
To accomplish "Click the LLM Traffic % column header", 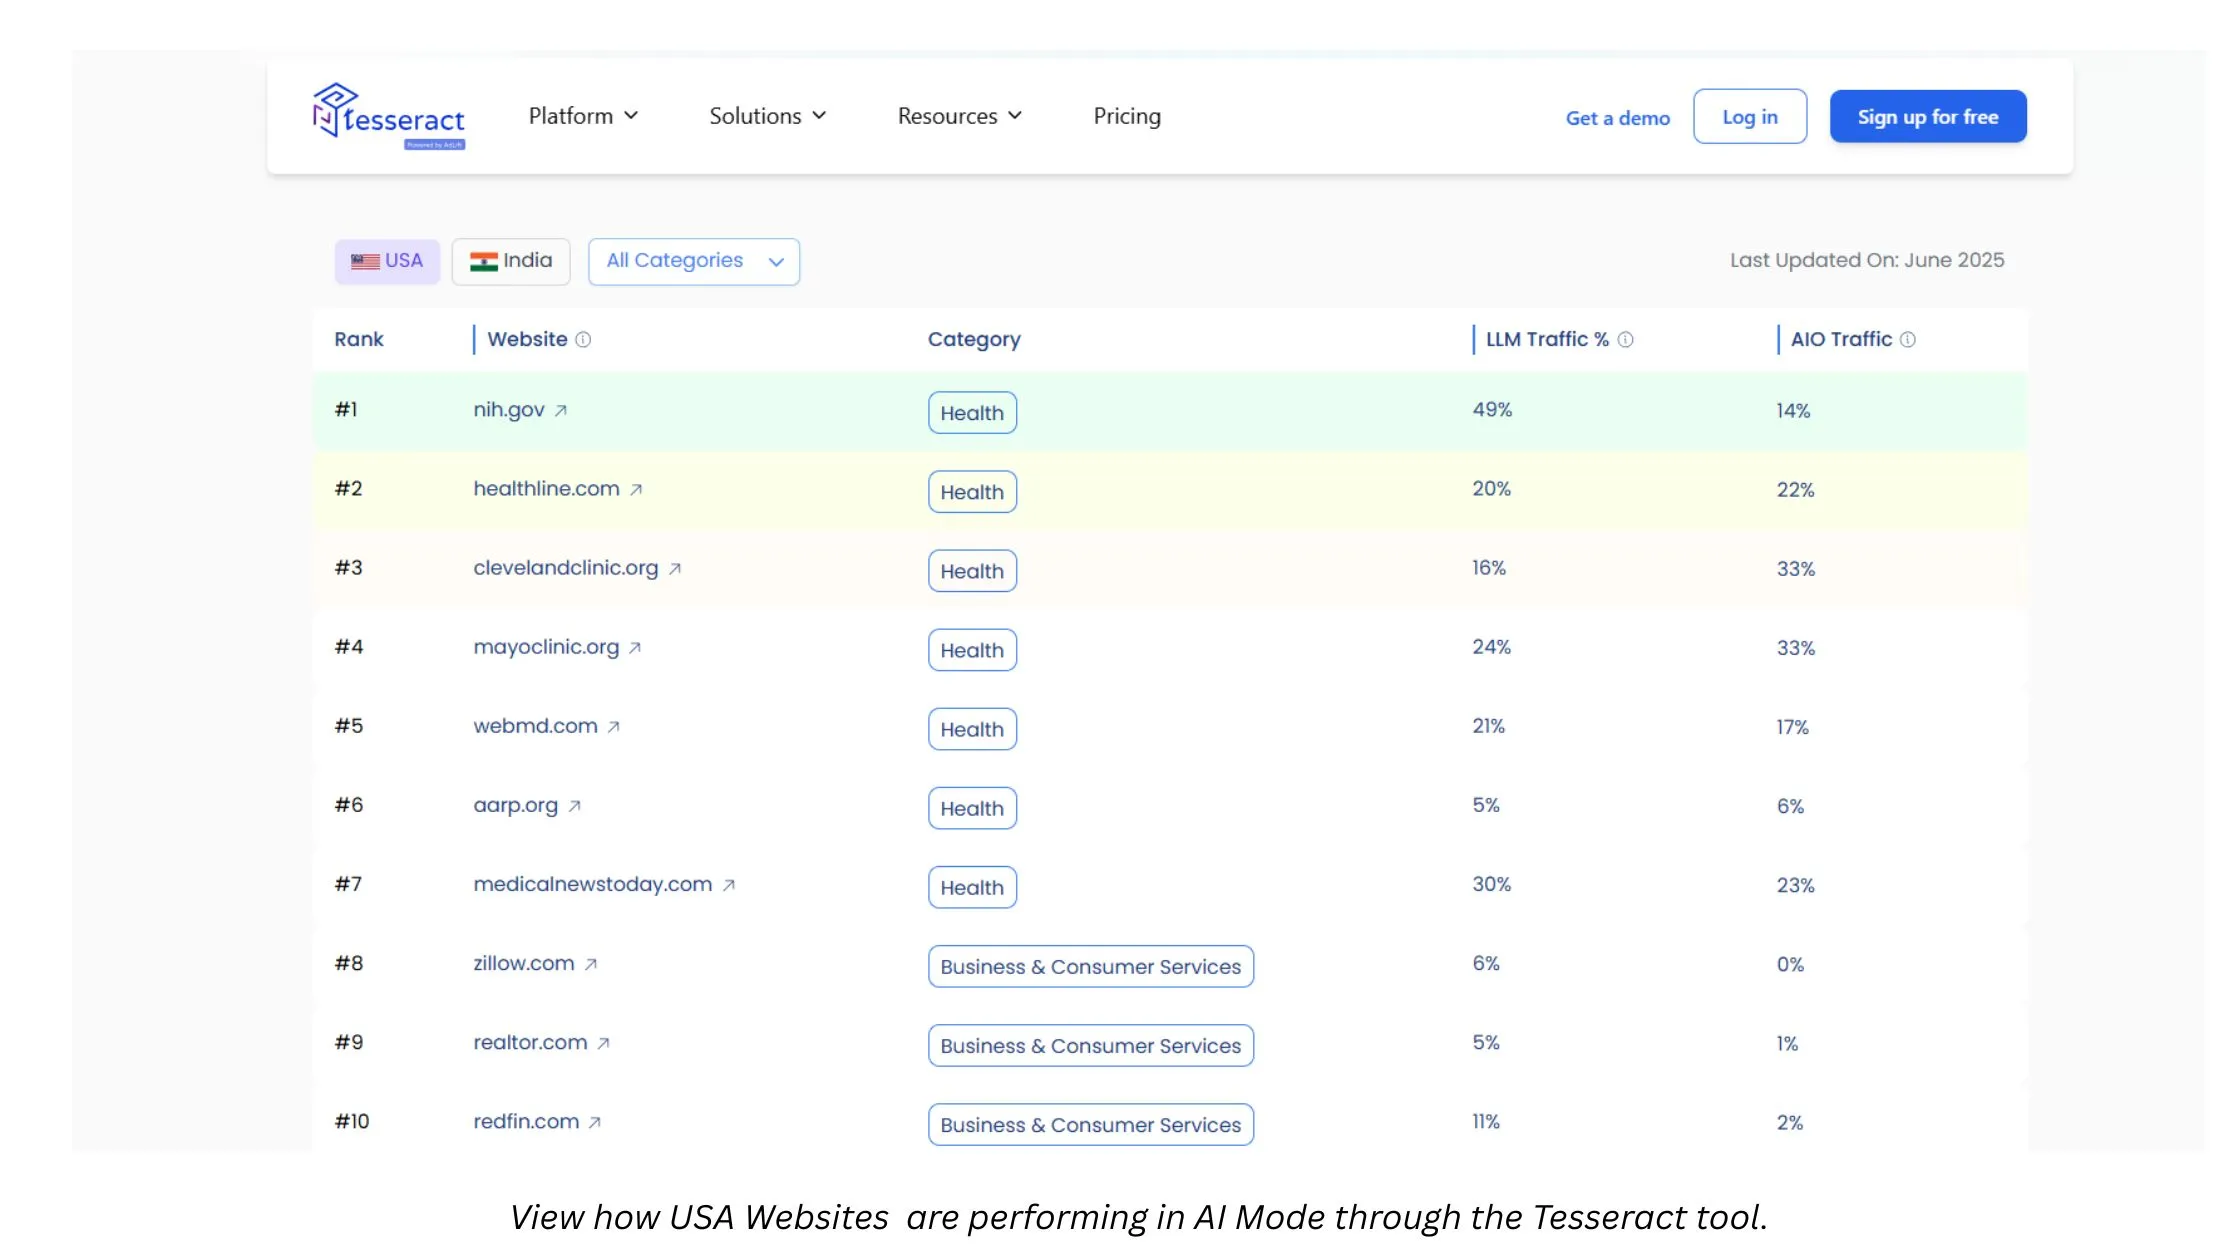I will 1547,340.
